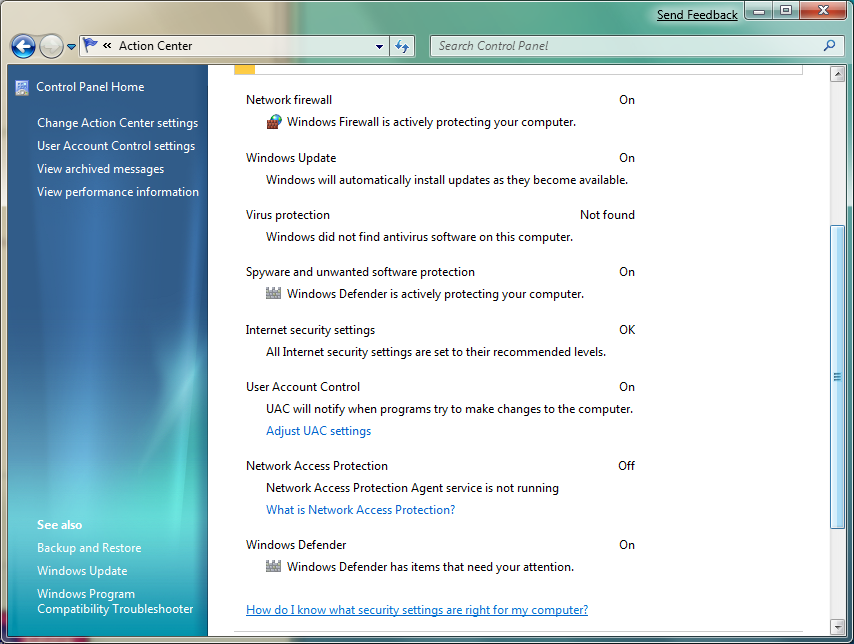
Task: Click the Control Panel Home icon in the sidebar
Action: coord(21,87)
